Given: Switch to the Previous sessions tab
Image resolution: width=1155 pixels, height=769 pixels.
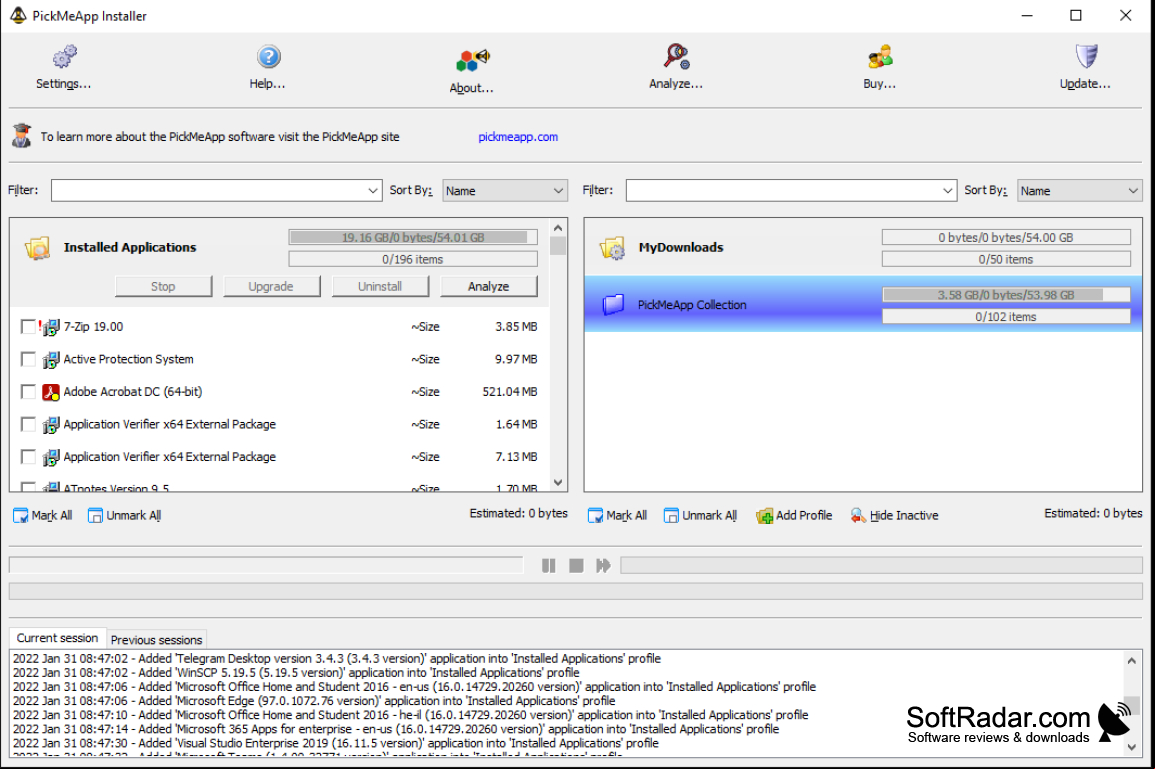Looking at the screenshot, I should click(x=156, y=640).
